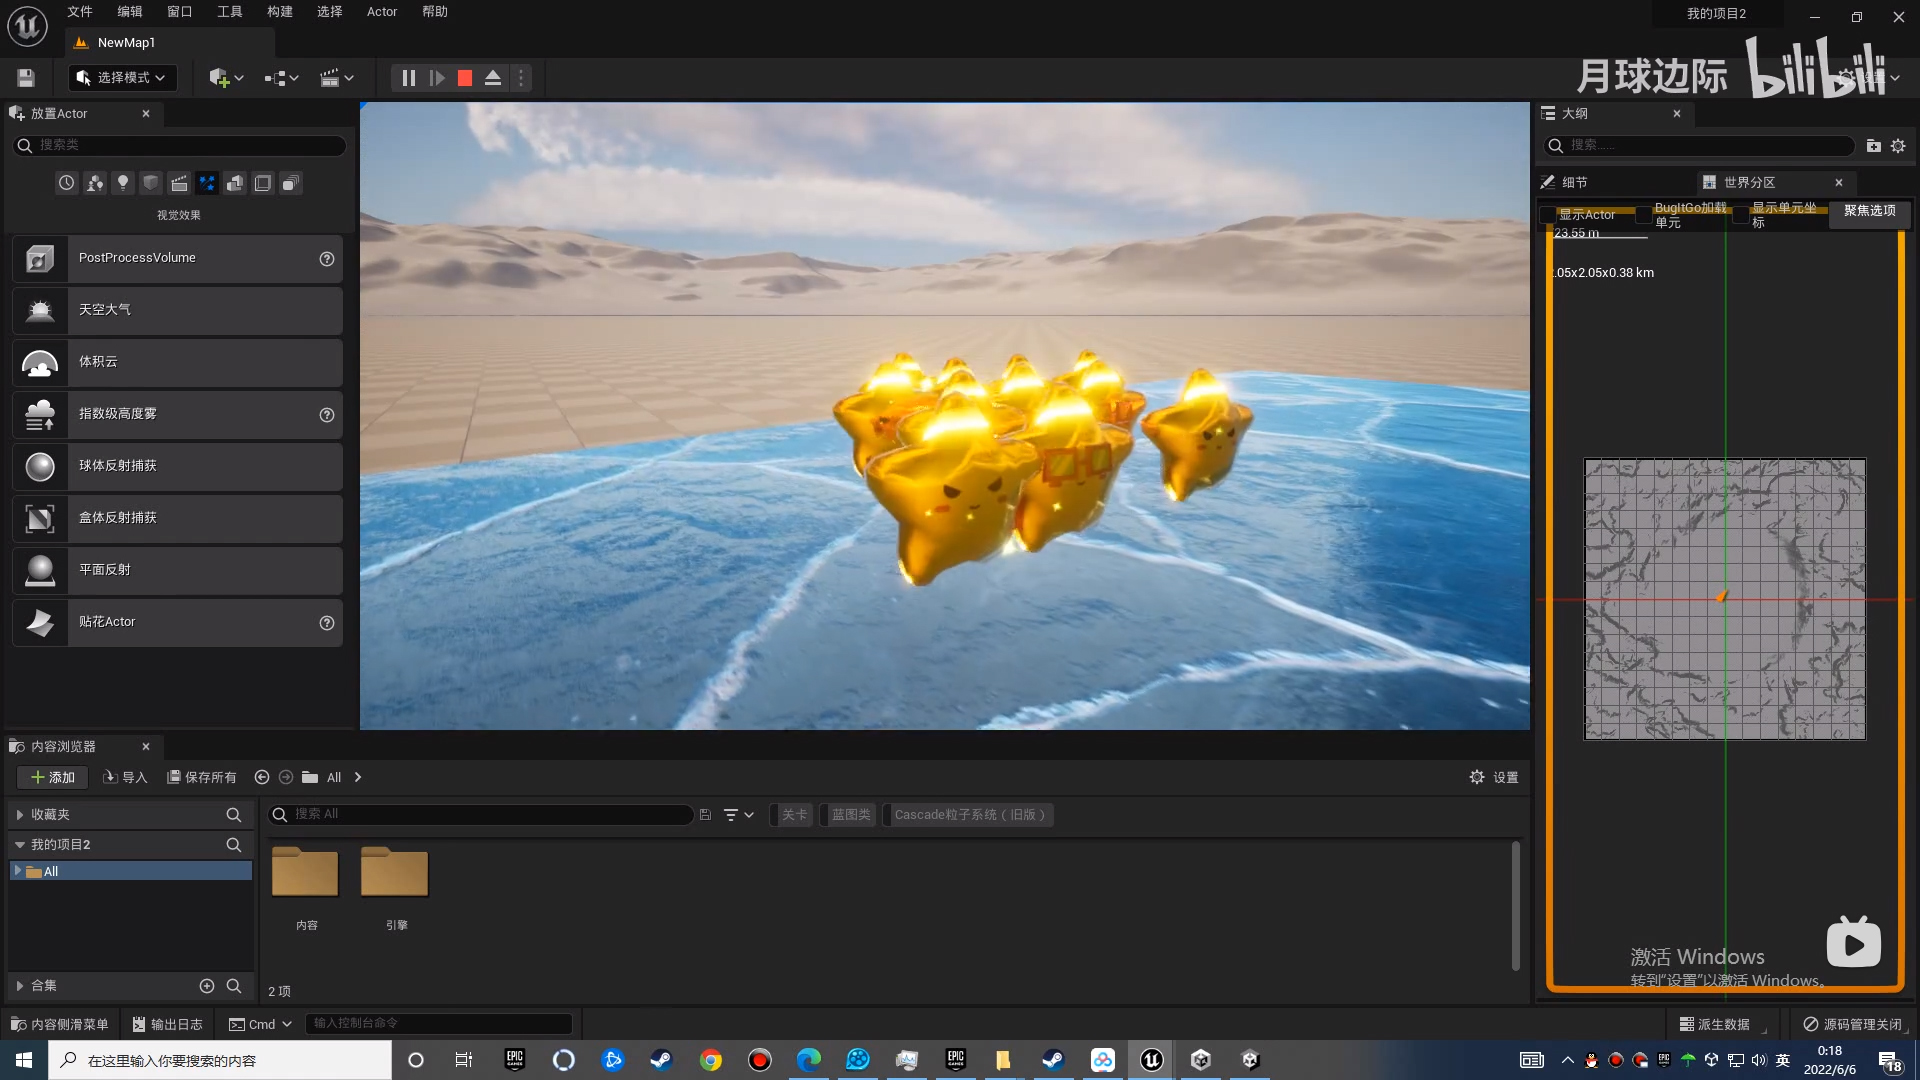Viewport: 1920px width, 1080px height.
Task: Click the 聚焦选项 button
Action: coord(1869,211)
